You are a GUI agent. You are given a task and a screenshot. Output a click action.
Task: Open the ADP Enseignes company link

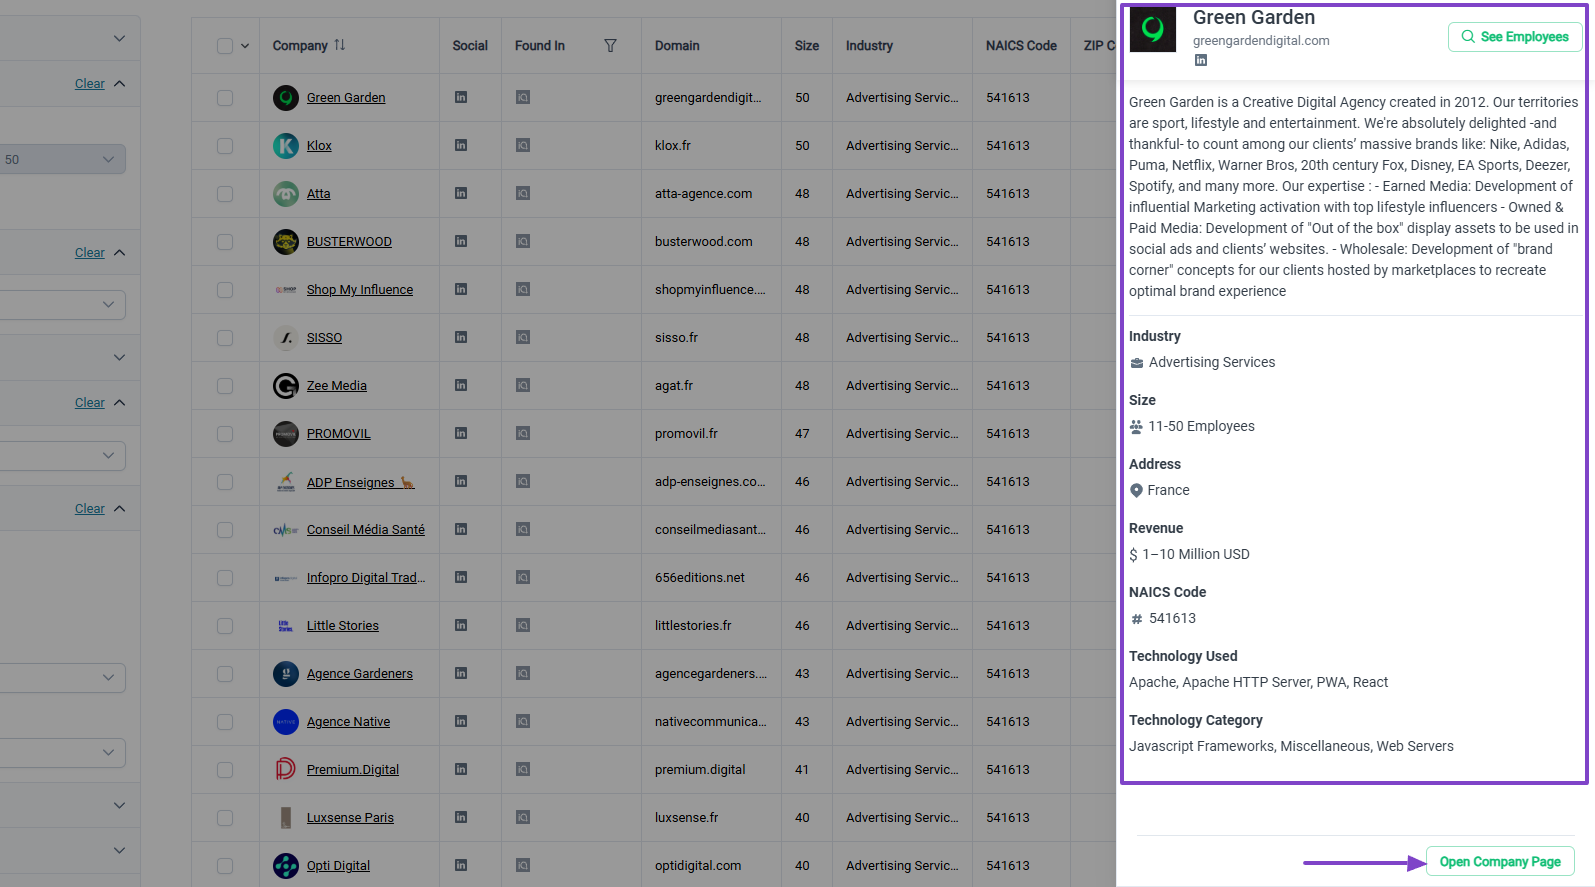361,482
